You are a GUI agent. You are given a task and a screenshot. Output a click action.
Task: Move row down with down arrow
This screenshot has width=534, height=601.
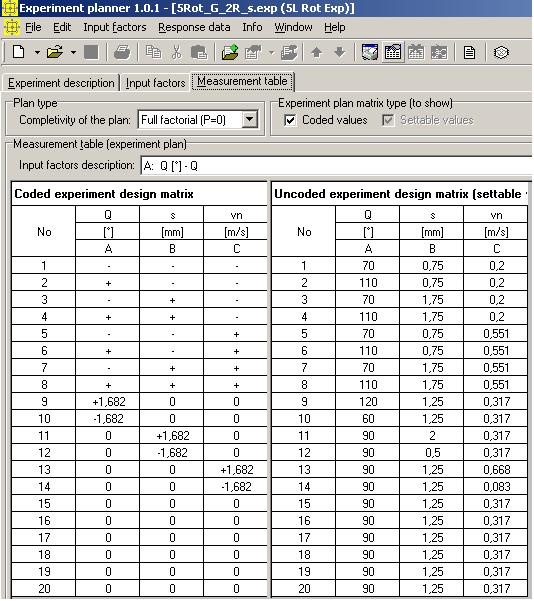pos(340,52)
